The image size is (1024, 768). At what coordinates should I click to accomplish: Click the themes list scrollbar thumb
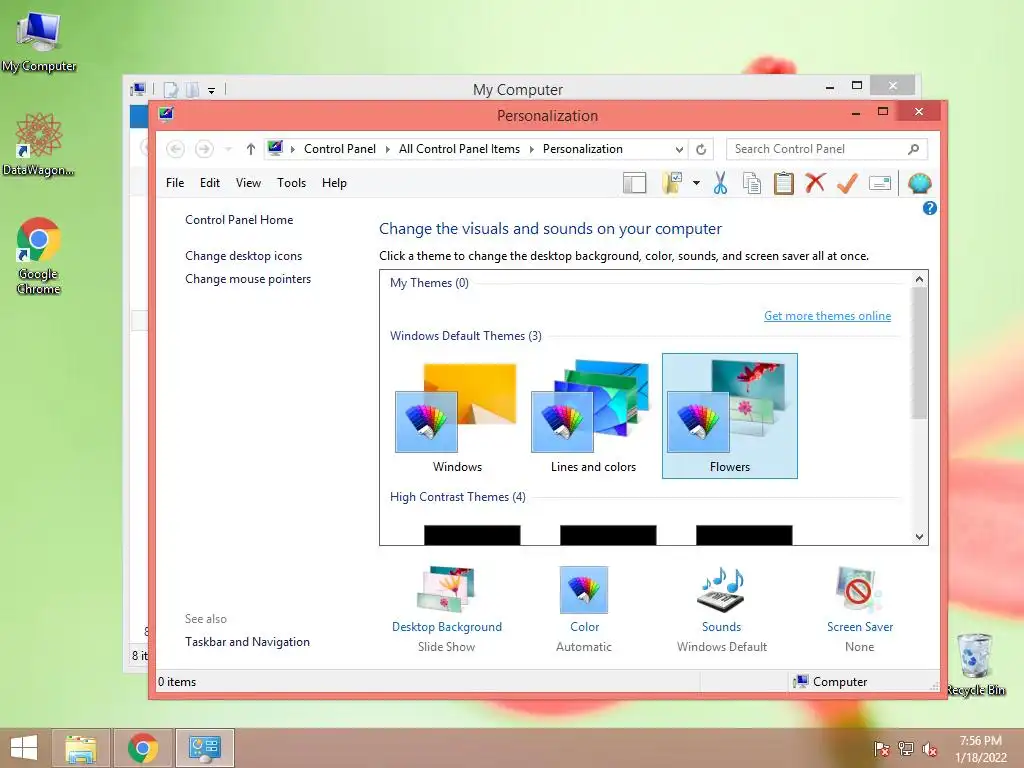point(920,353)
